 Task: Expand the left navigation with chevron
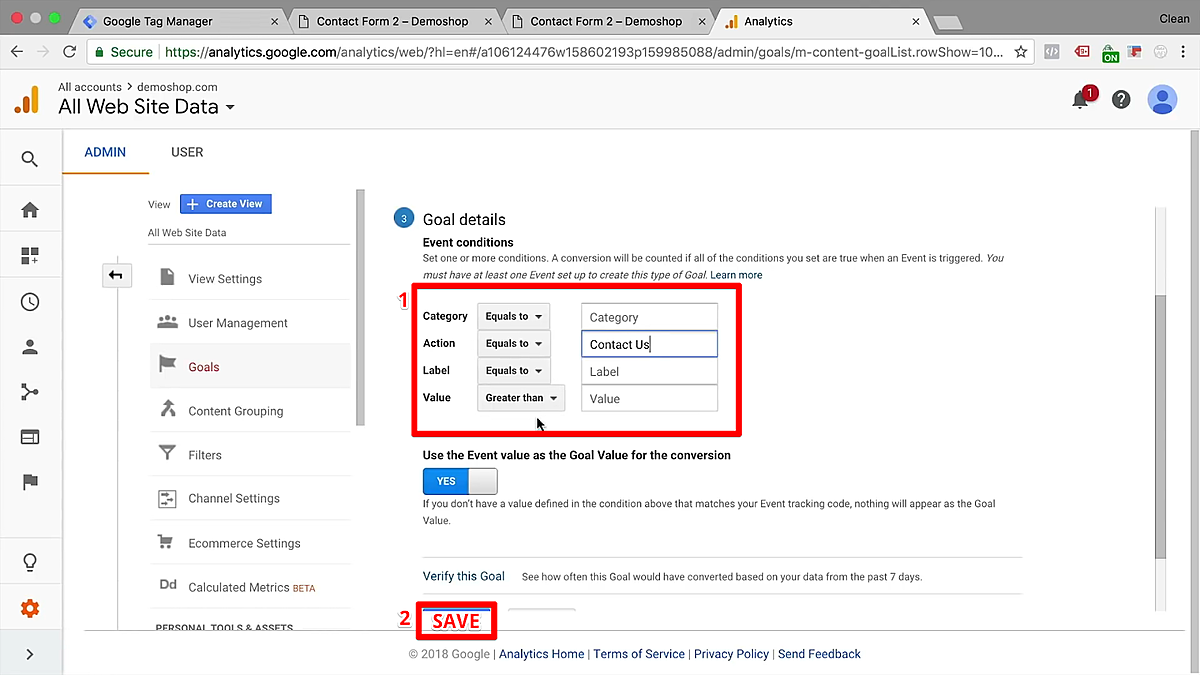(30, 654)
